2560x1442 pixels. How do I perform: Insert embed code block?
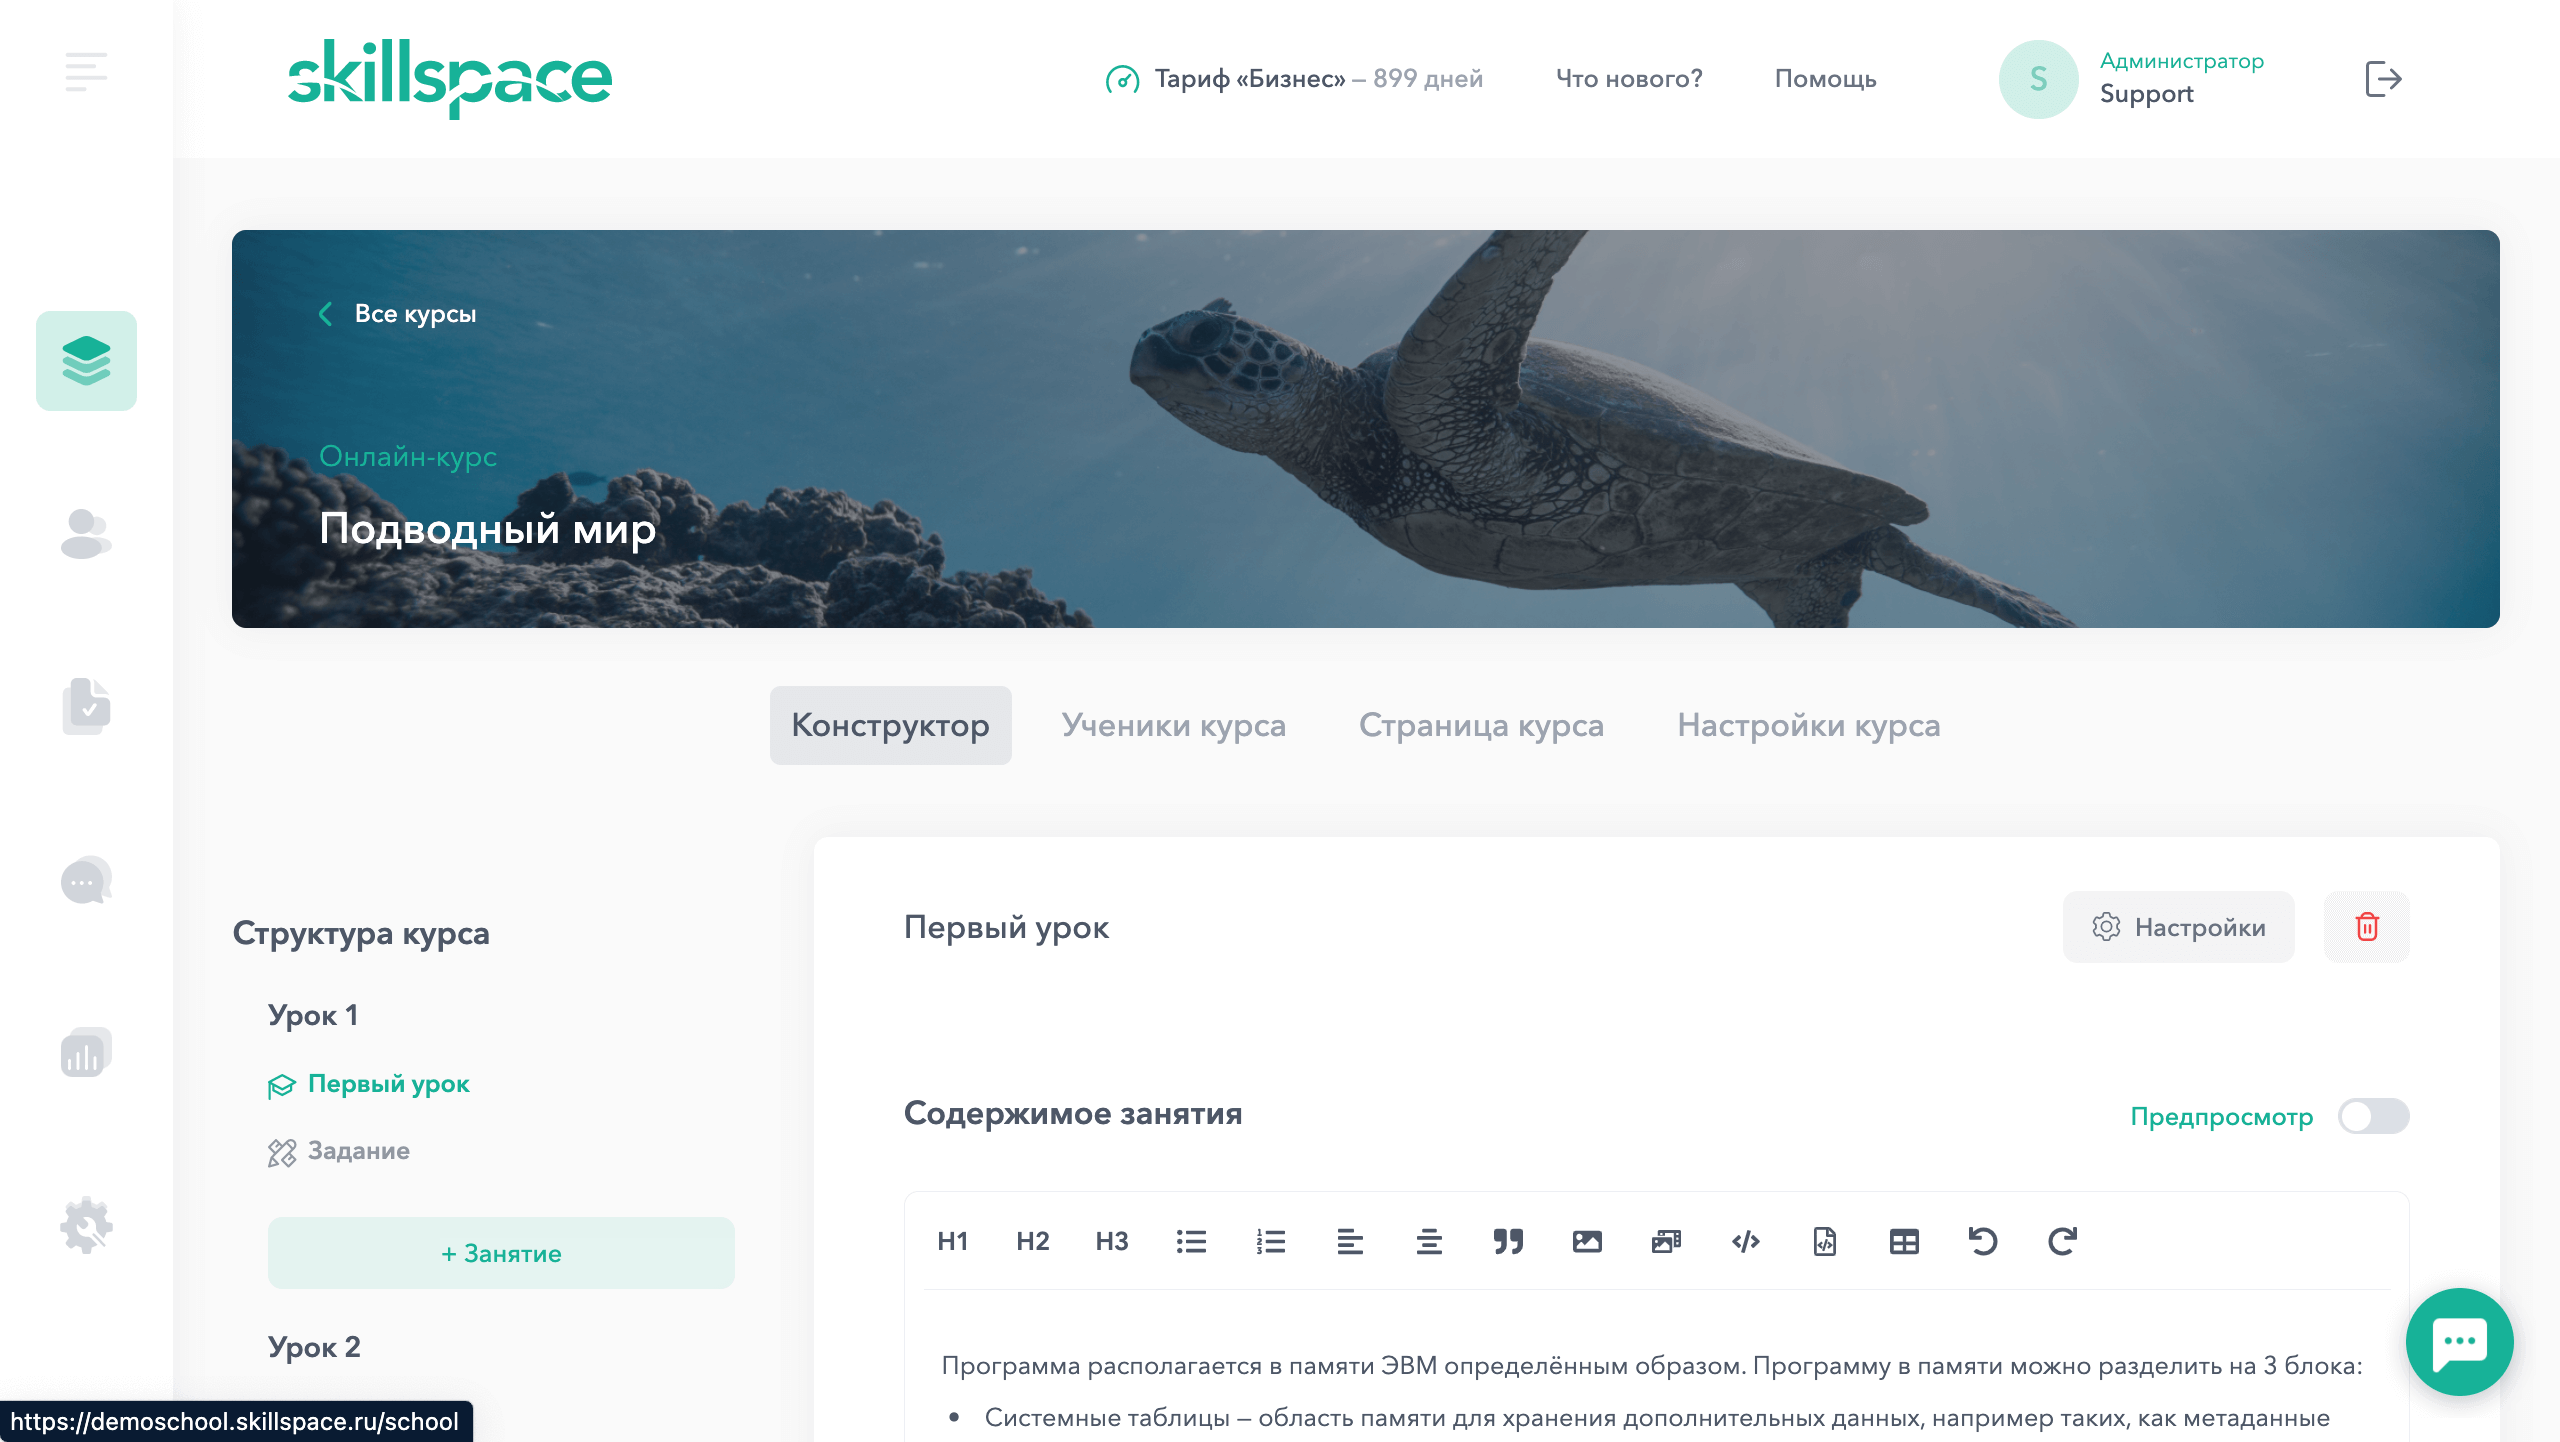click(1746, 1241)
